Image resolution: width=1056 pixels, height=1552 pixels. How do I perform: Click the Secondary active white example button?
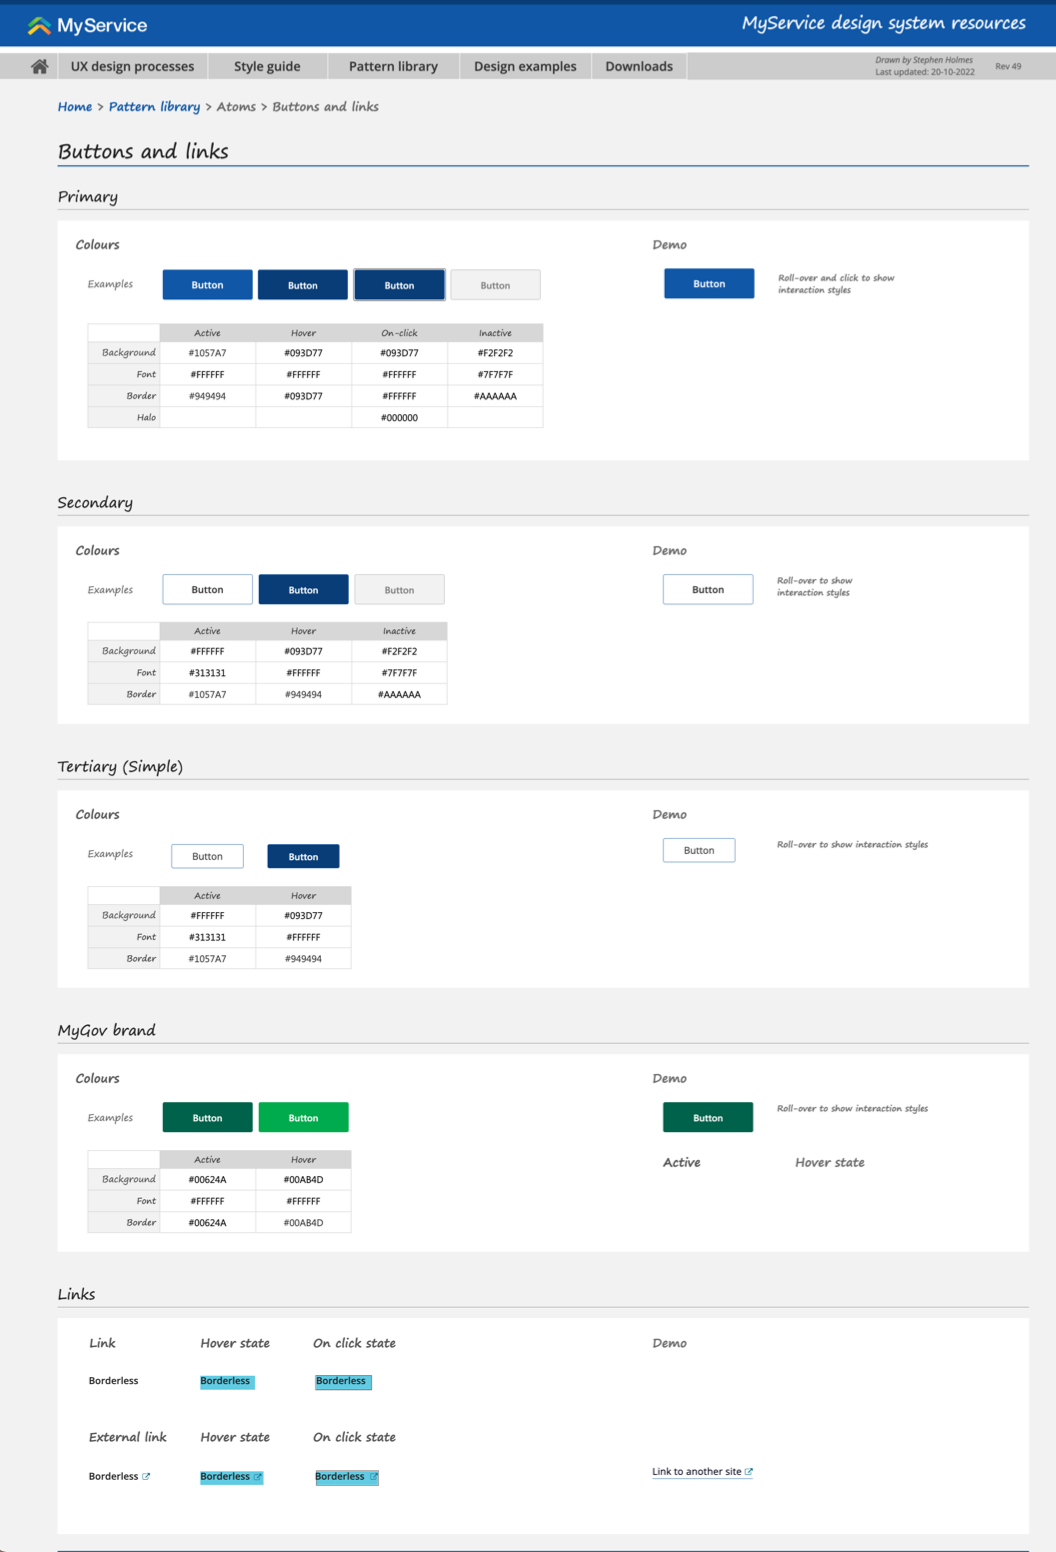207,590
